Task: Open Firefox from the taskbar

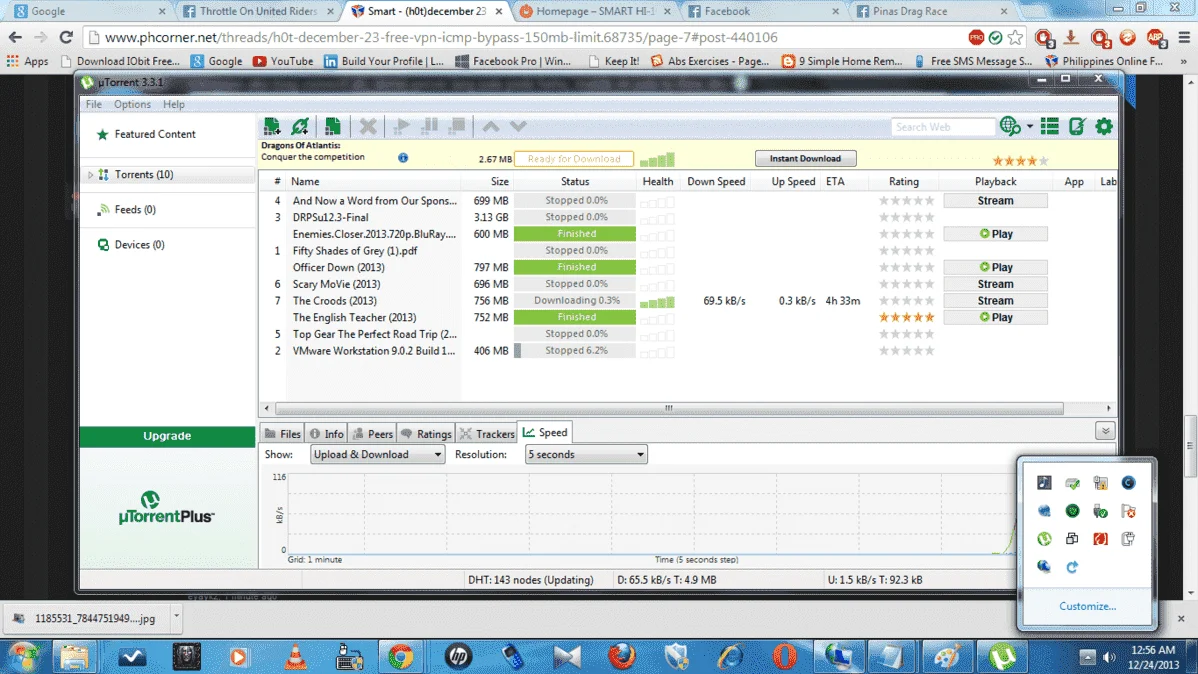Action: pyautogui.click(x=621, y=656)
